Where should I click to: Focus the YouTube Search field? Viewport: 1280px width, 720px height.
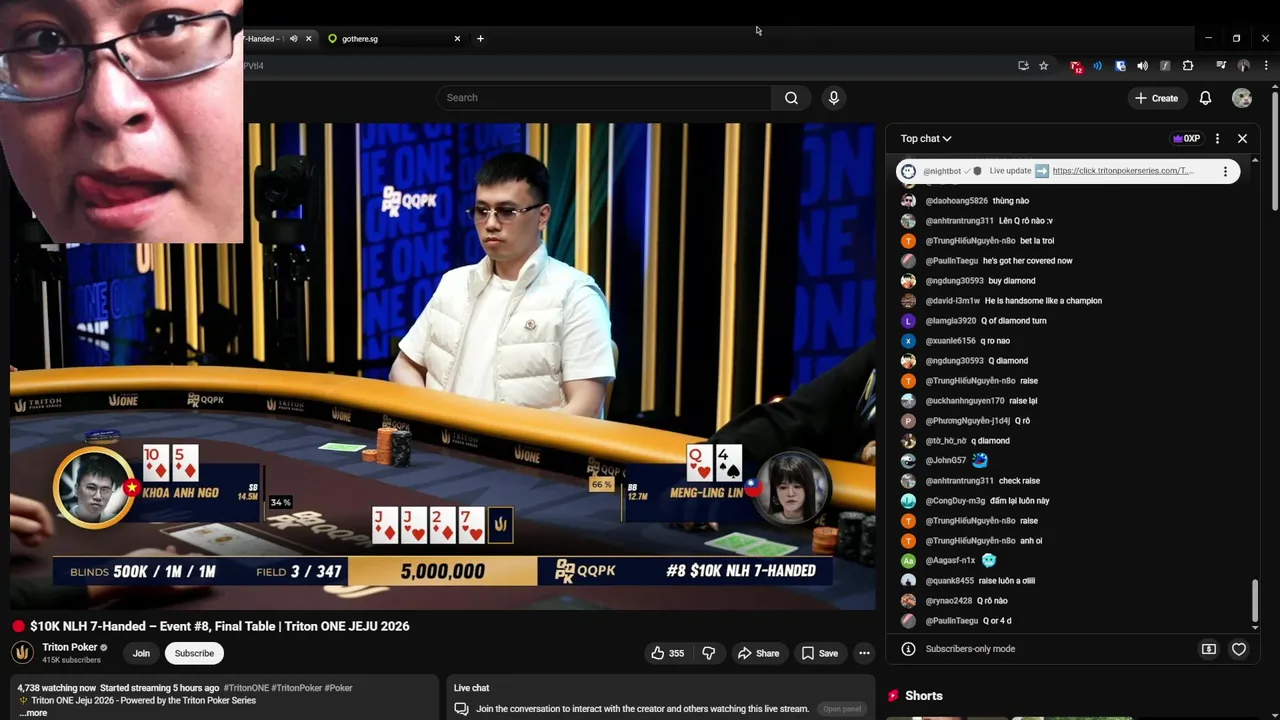[x=604, y=98]
